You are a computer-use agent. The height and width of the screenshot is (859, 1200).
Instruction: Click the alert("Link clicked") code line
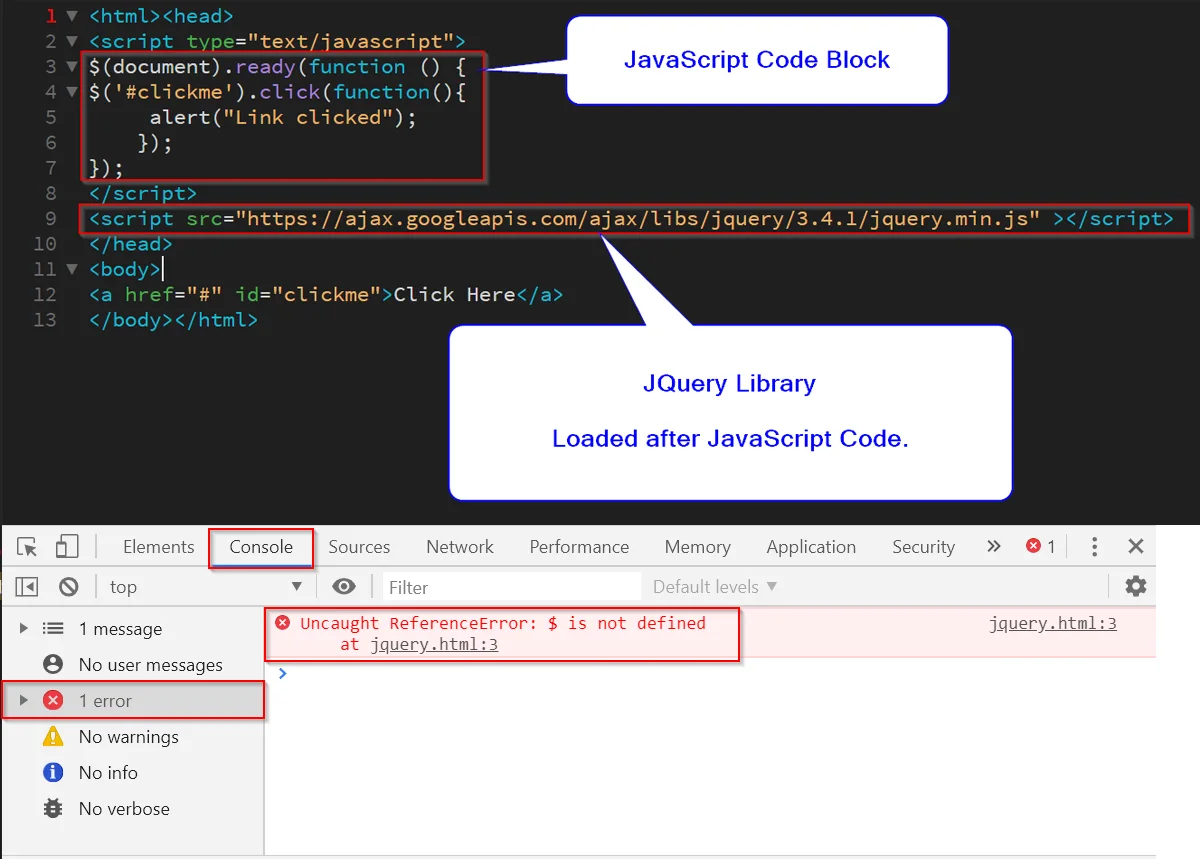pos(283,117)
